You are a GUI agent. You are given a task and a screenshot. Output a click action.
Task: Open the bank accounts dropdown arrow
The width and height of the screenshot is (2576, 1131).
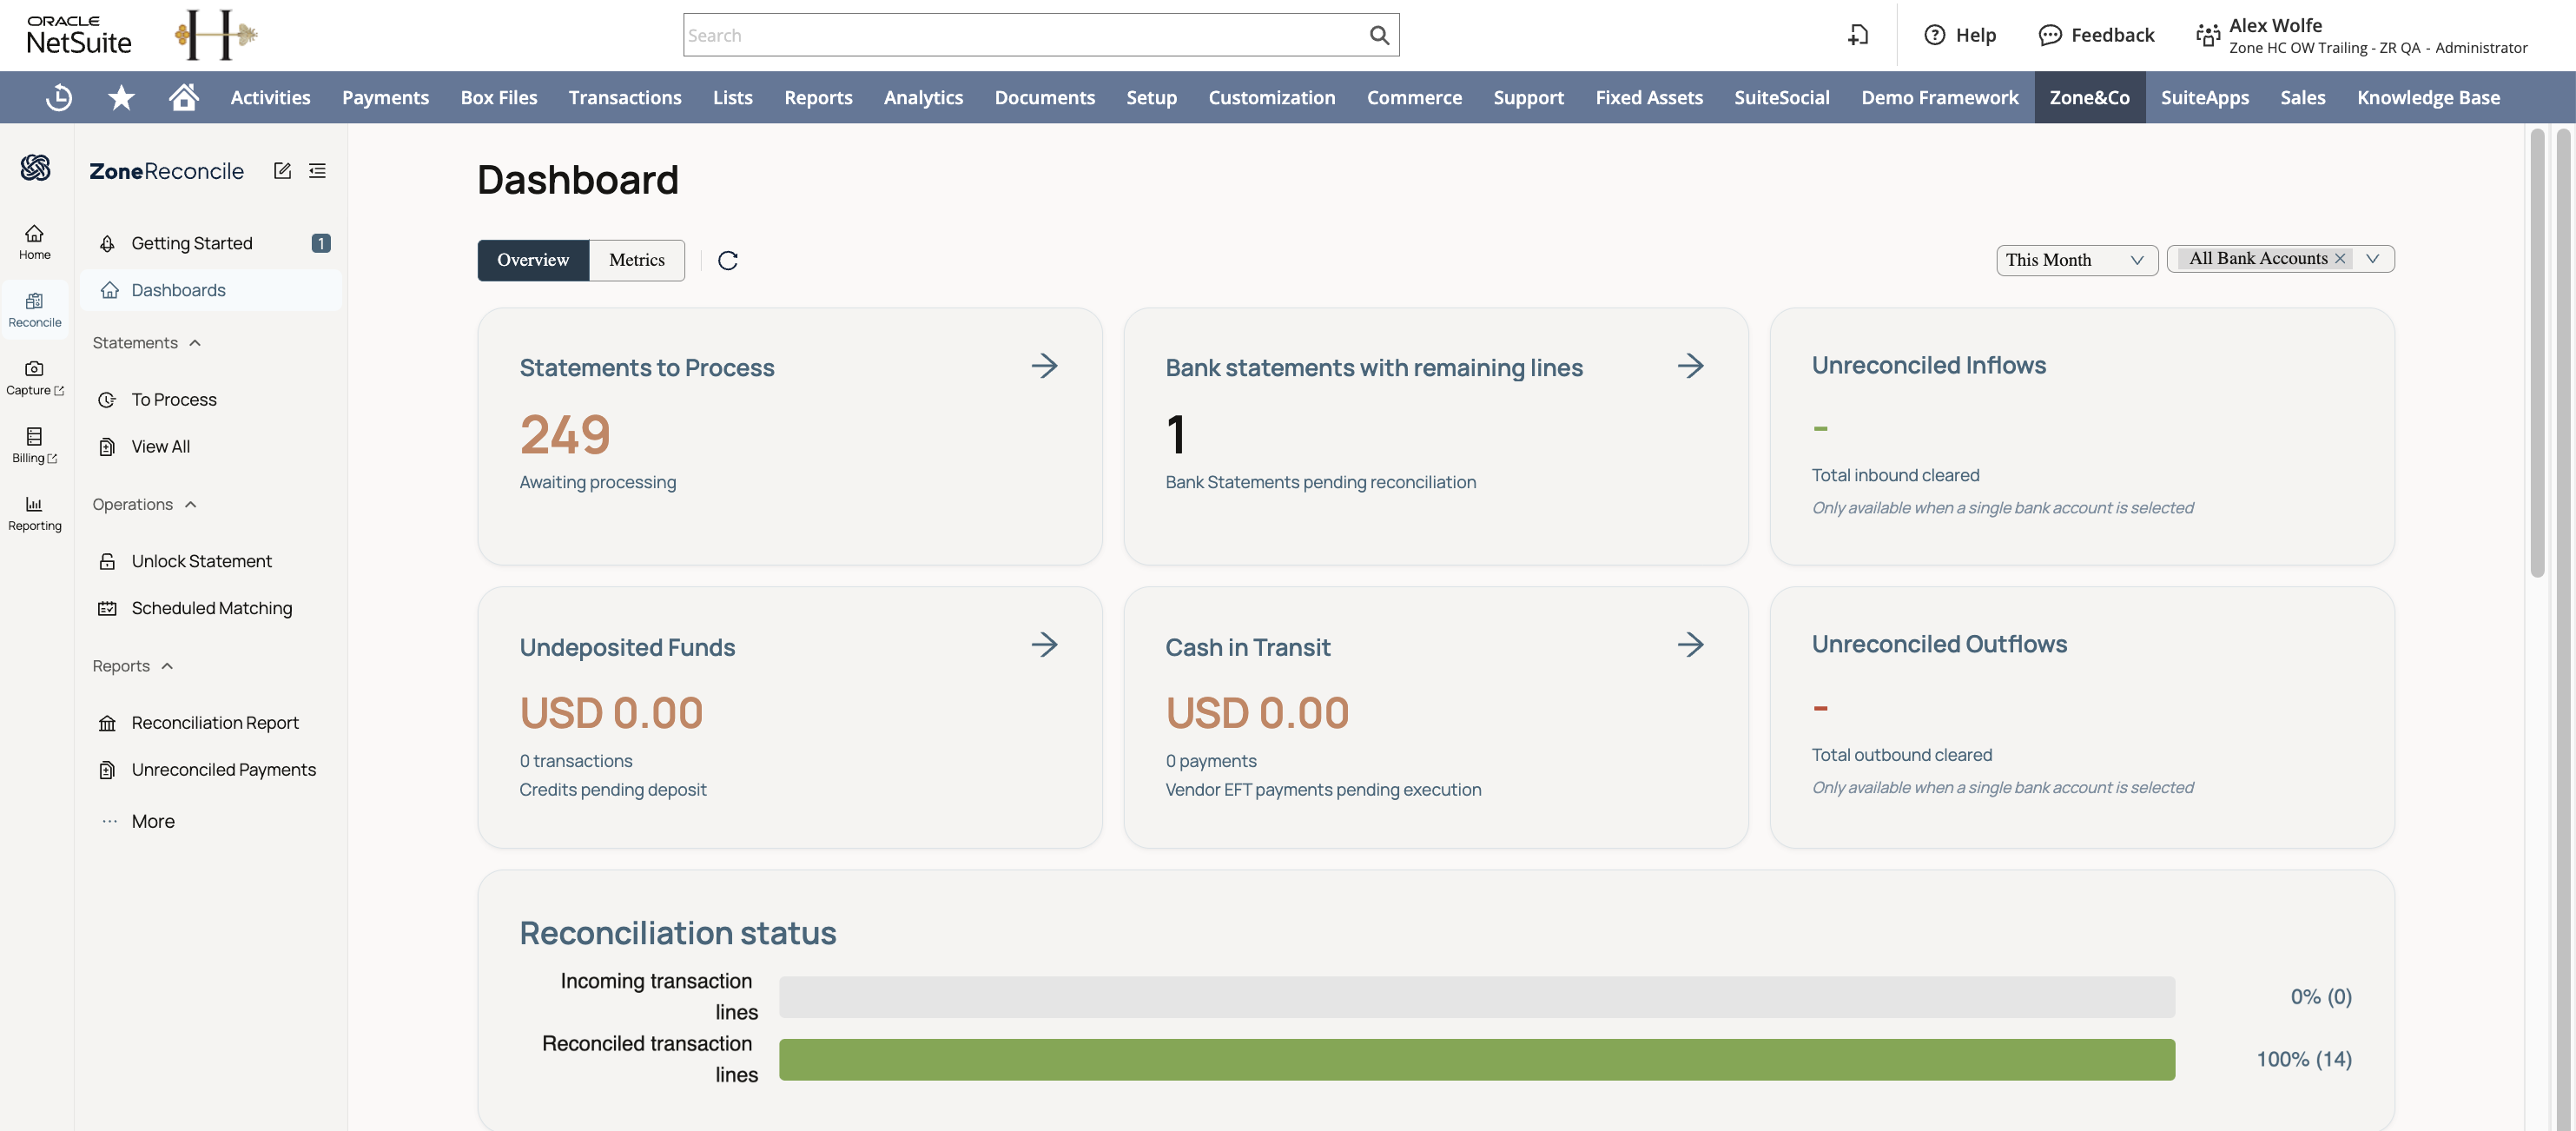[x=2373, y=258]
